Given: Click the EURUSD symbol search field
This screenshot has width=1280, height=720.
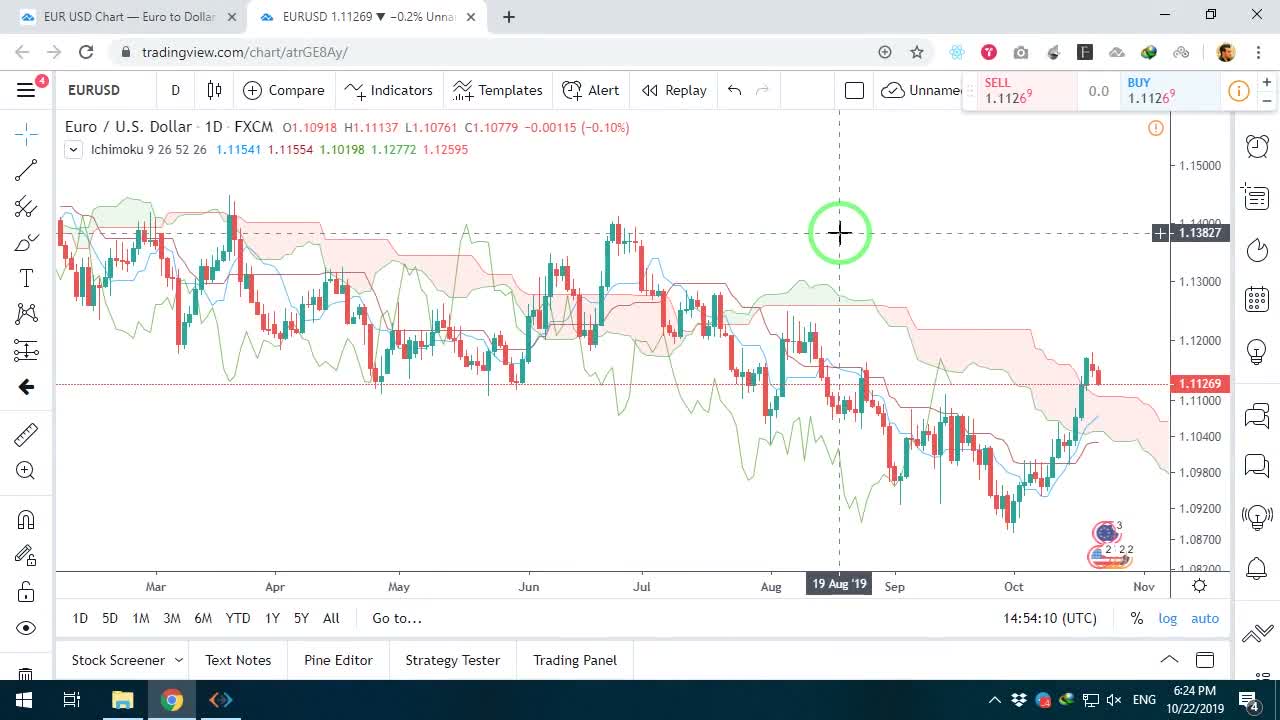Looking at the screenshot, I should 104,90.
